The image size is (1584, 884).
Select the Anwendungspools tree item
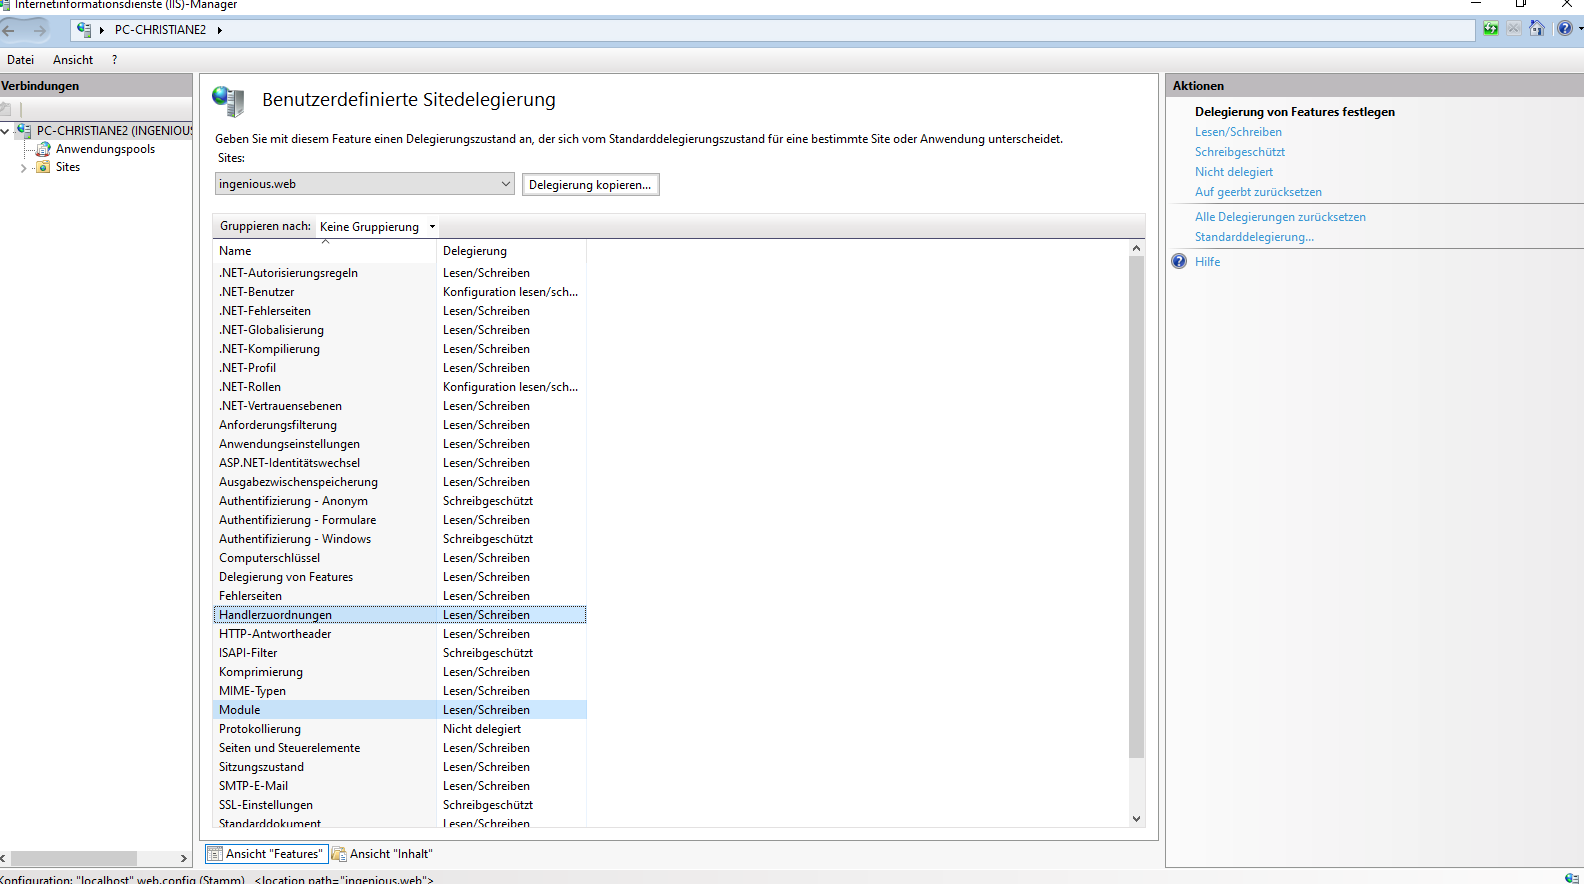point(105,149)
